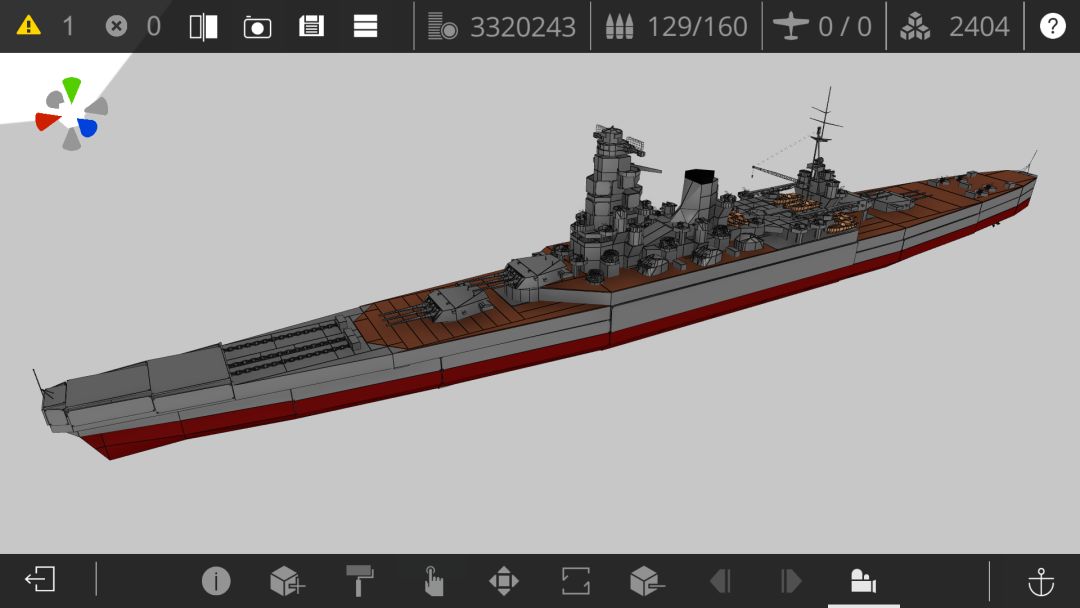Click the block count 2404 cubes icon

[915, 26]
